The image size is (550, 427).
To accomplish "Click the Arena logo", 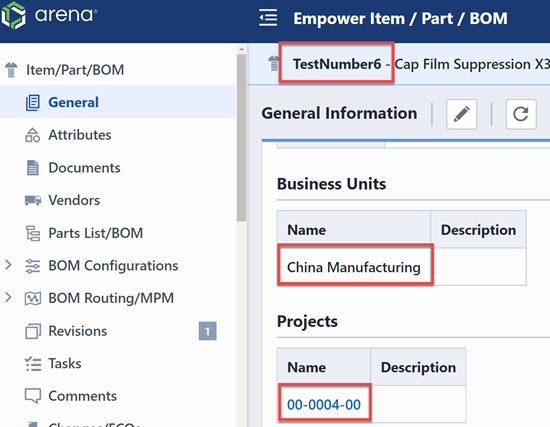I will coord(48,15).
